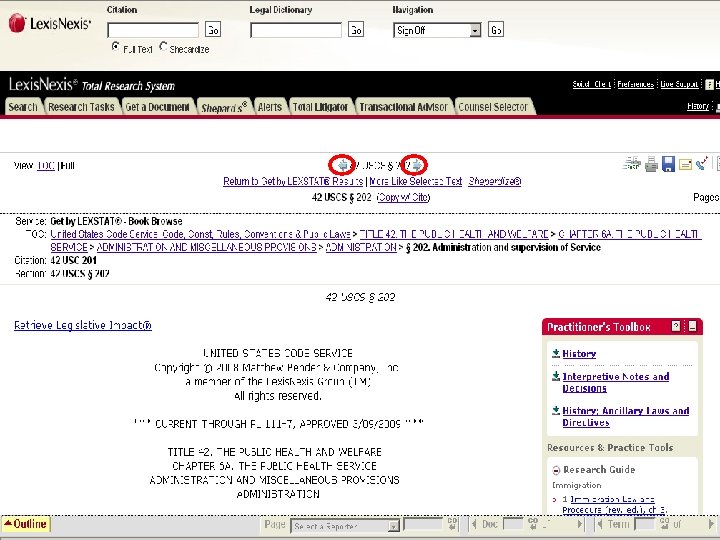Open the Total Litigator tab
This screenshot has height=540, width=720.
(320, 107)
